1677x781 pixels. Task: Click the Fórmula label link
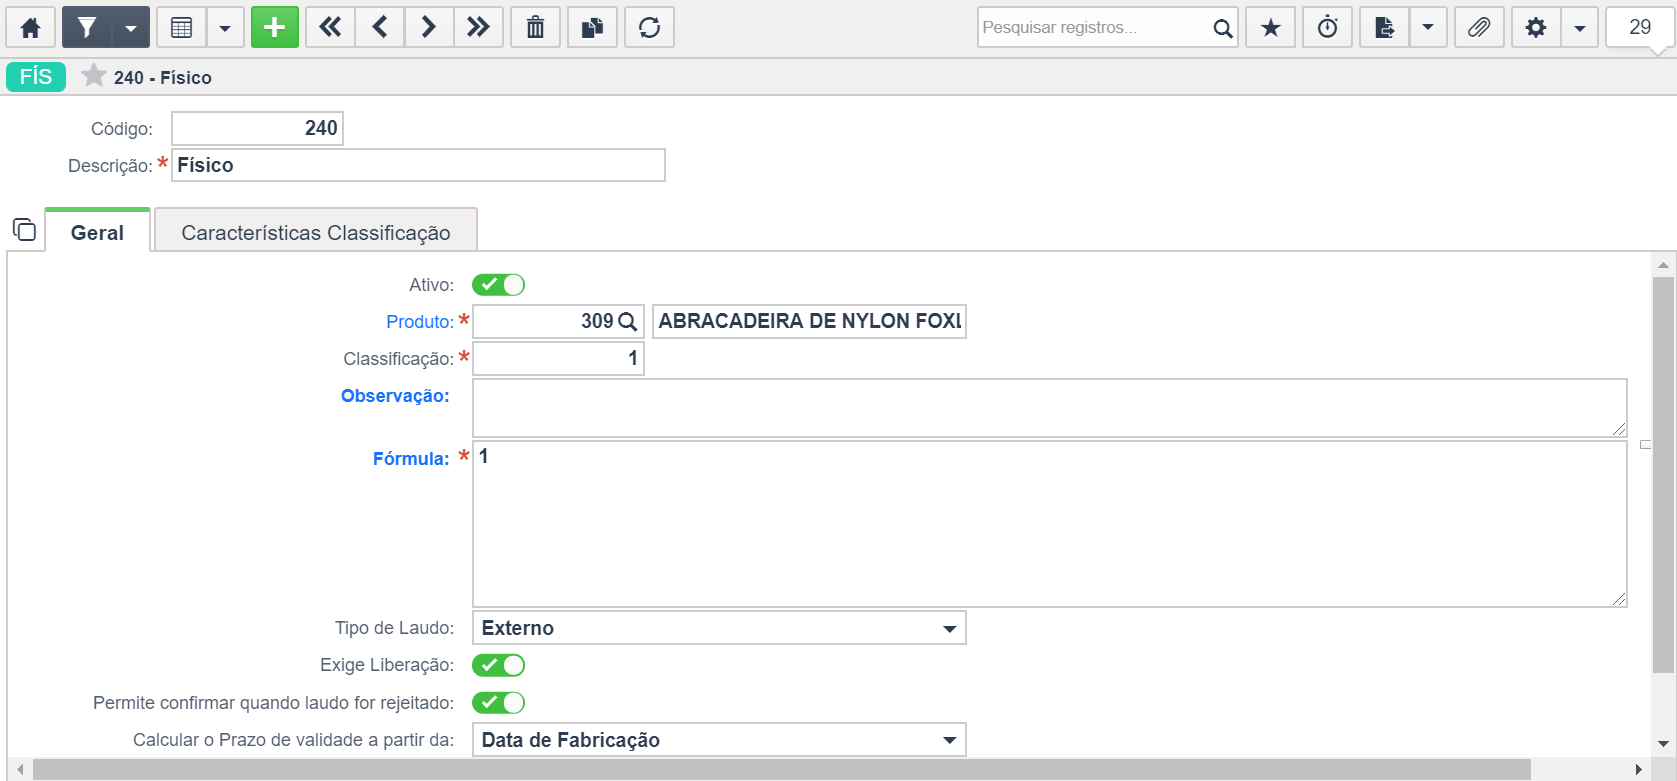pos(411,459)
